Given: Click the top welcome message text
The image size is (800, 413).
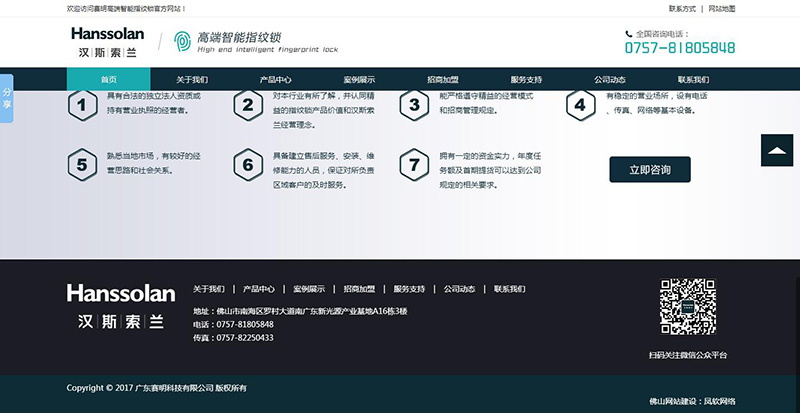Looking at the screenshot, I should (x=127, y=9).
